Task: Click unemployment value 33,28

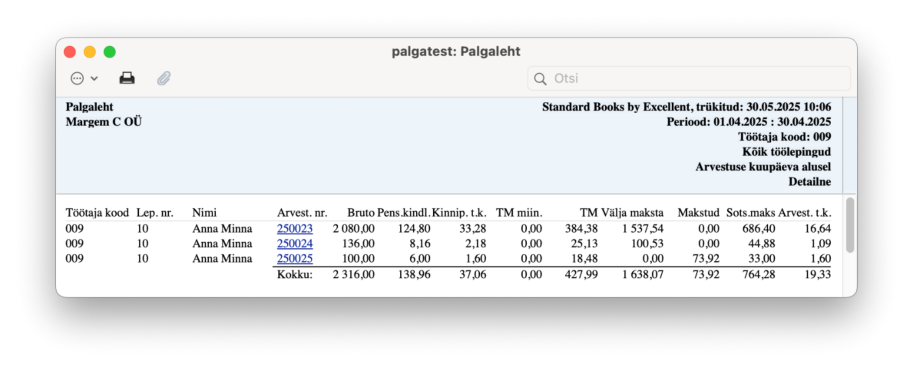Action: click(x=473, y=229)
